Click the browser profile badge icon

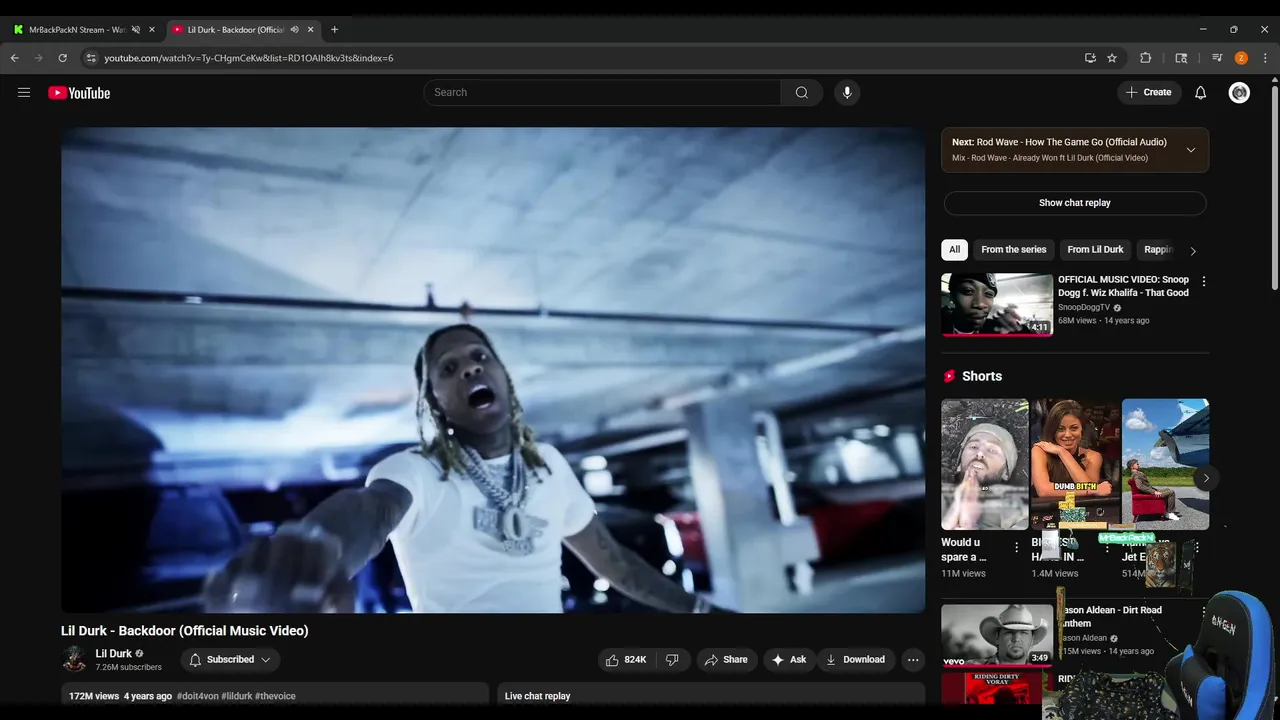click(x=1241, y=58)
